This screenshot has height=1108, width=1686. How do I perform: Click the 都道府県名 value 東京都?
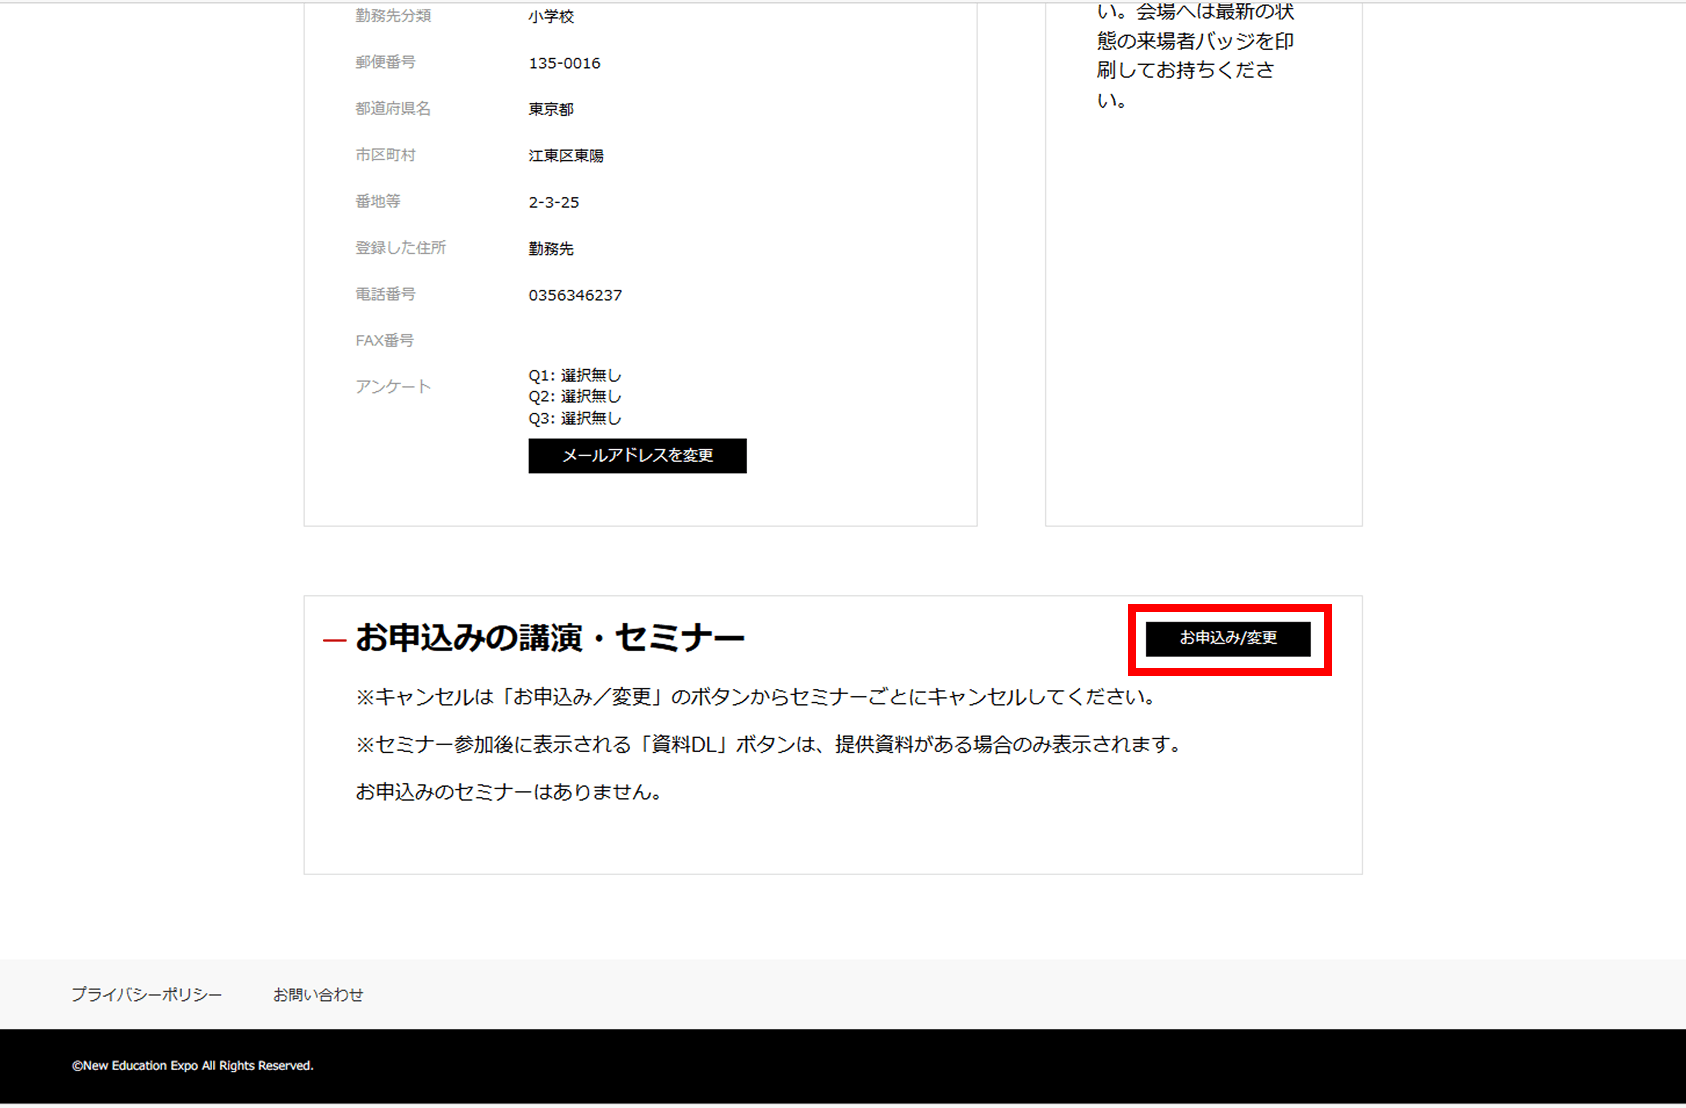(x=550, y=109)
